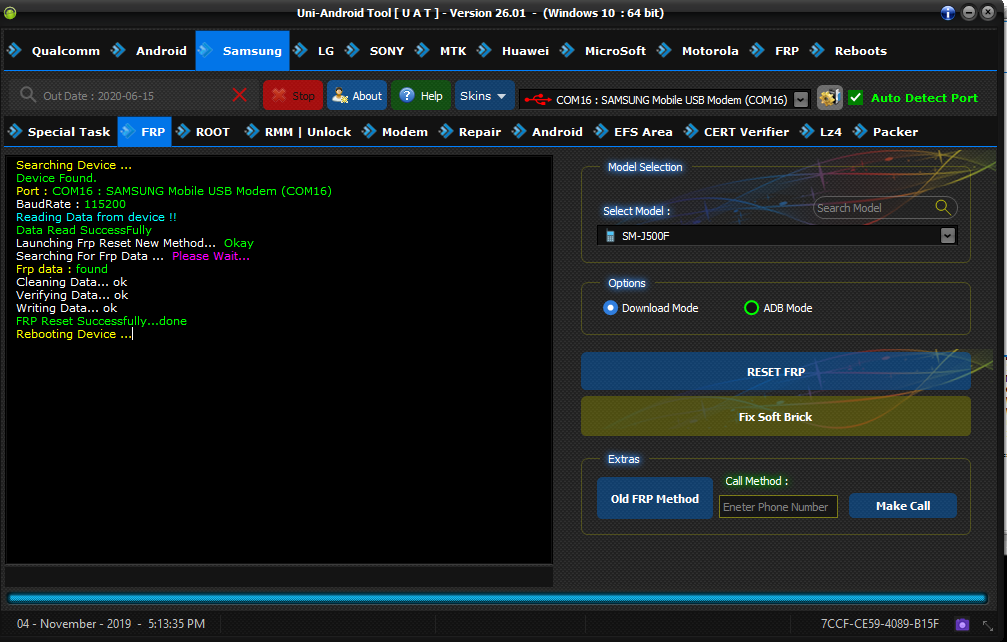Click the red USB icon beside COM16
The width and height of the screenshot is (1007, 642).
538,100
